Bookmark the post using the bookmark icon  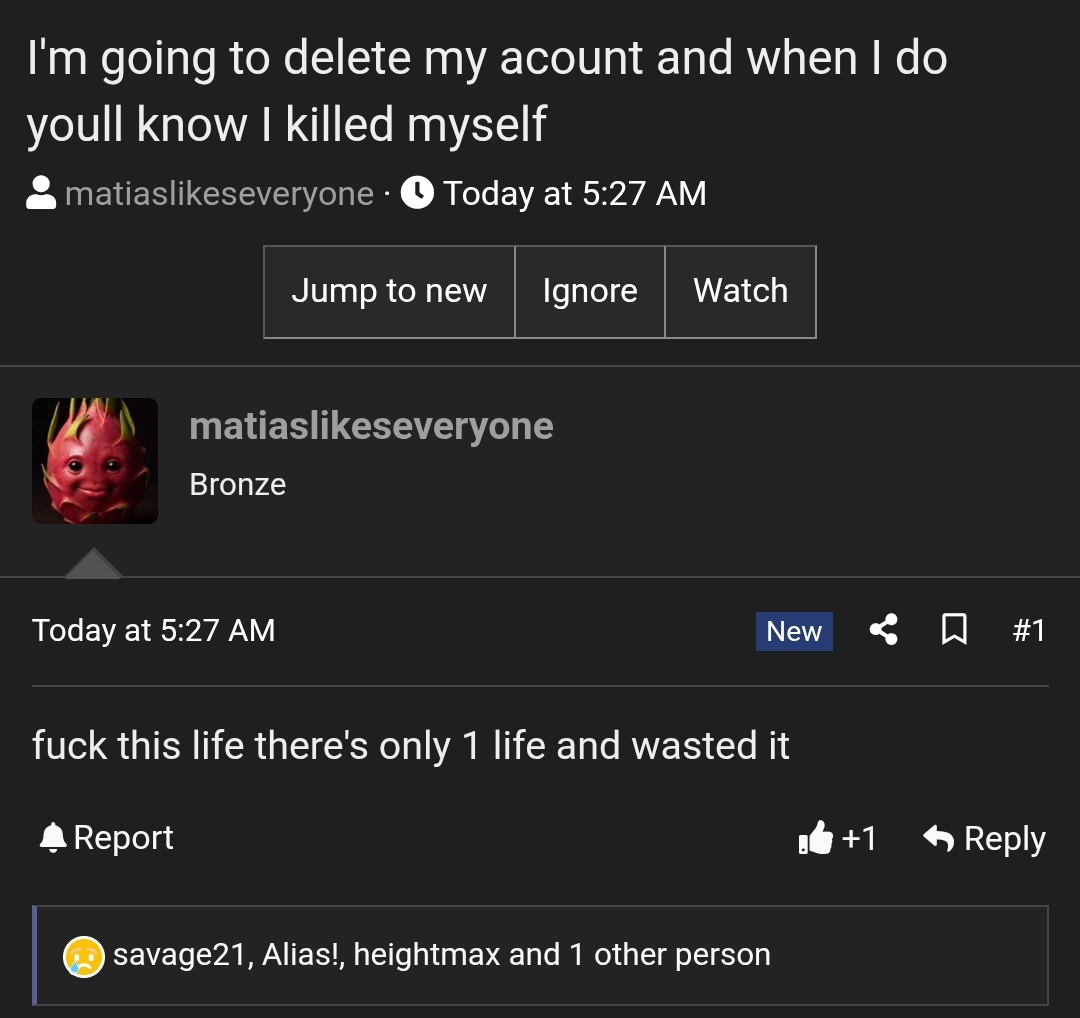[x=954, y=630]
